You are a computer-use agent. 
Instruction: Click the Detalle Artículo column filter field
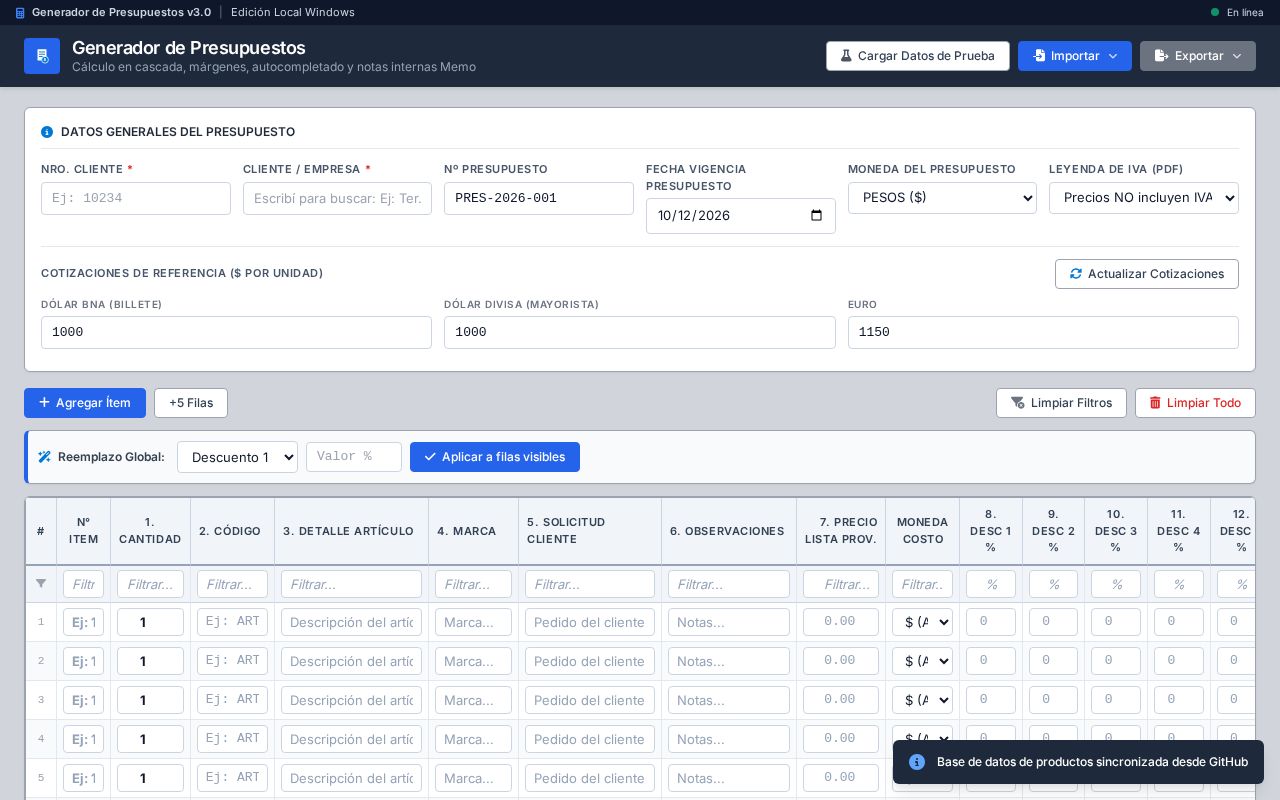point(351,584)
